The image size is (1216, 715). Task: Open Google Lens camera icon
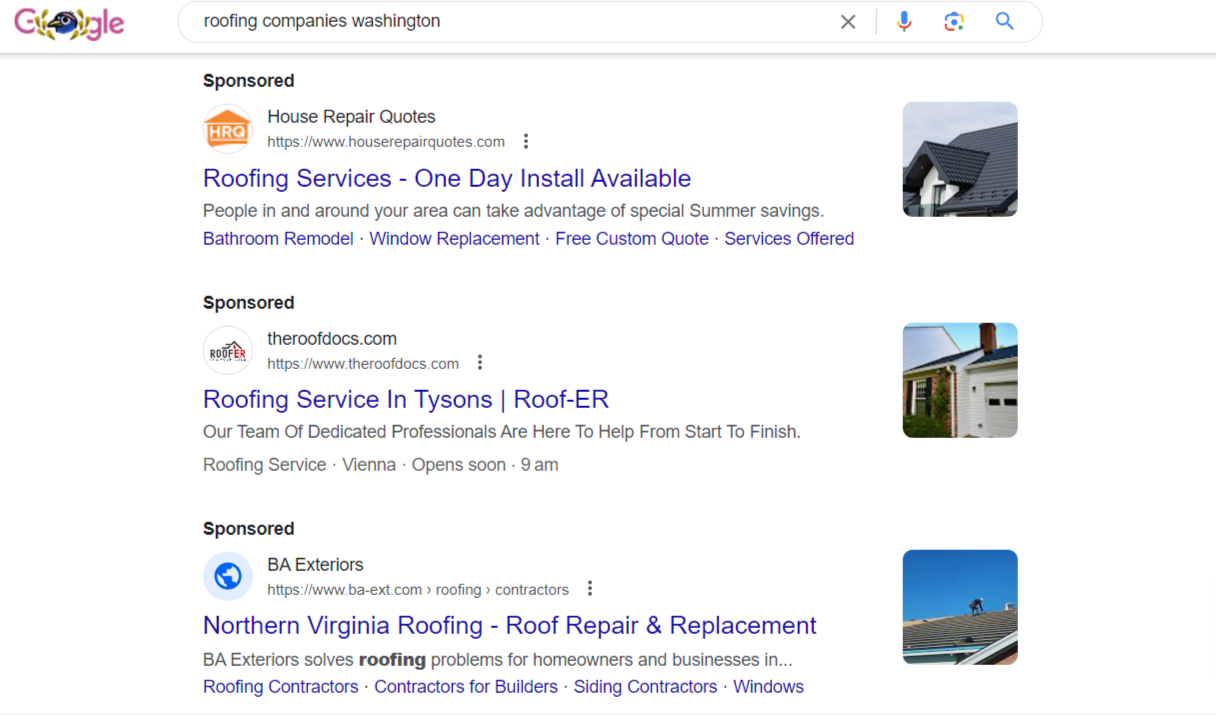pos(953,21)
